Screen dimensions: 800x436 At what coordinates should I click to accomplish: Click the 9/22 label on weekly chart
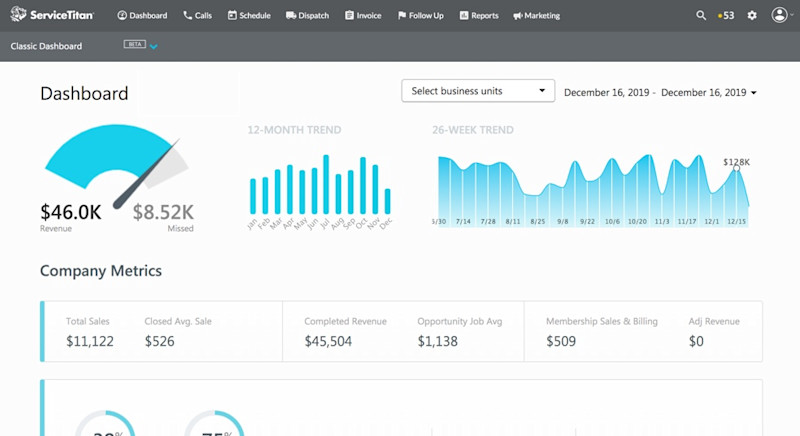[x=587, y=221]
